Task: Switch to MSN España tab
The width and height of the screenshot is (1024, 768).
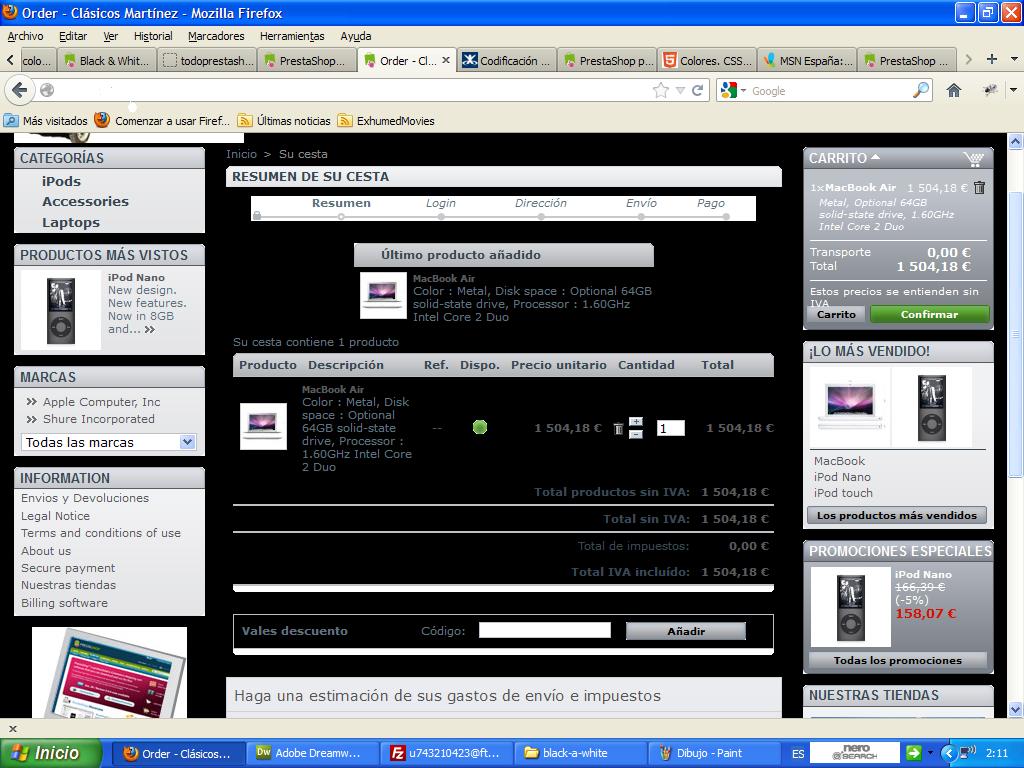Action: point(807,61)
